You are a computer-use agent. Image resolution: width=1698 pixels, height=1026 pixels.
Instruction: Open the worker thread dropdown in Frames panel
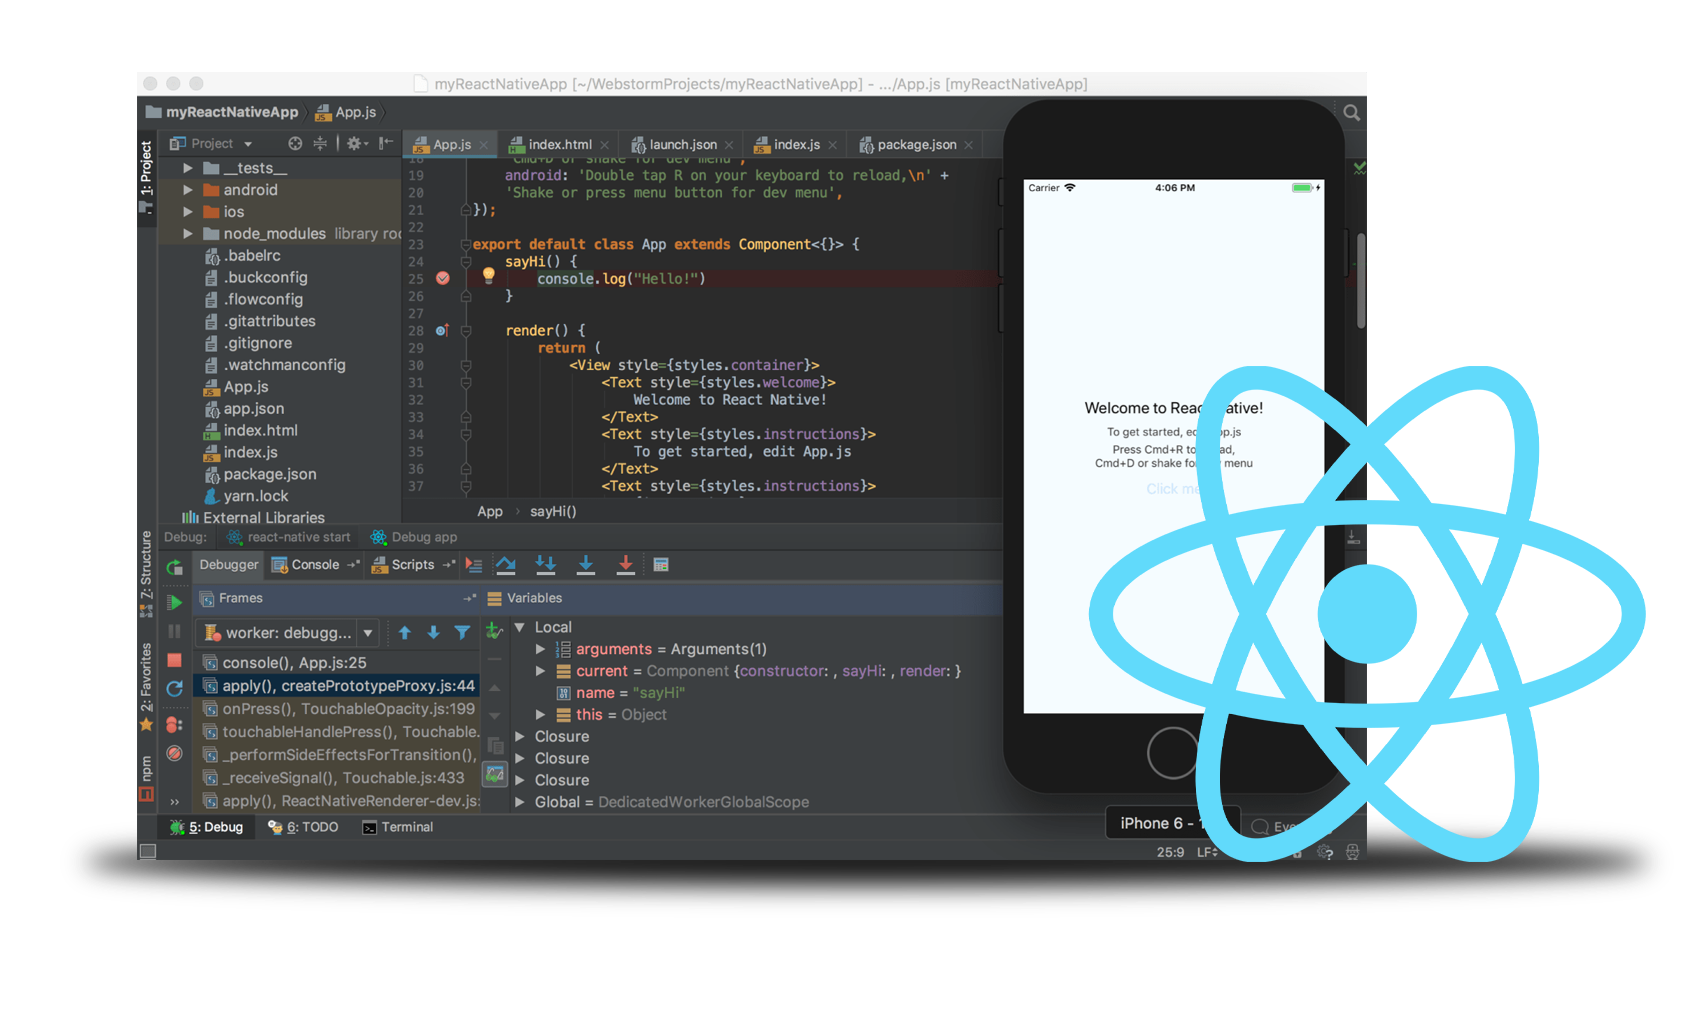pos(368,632)
